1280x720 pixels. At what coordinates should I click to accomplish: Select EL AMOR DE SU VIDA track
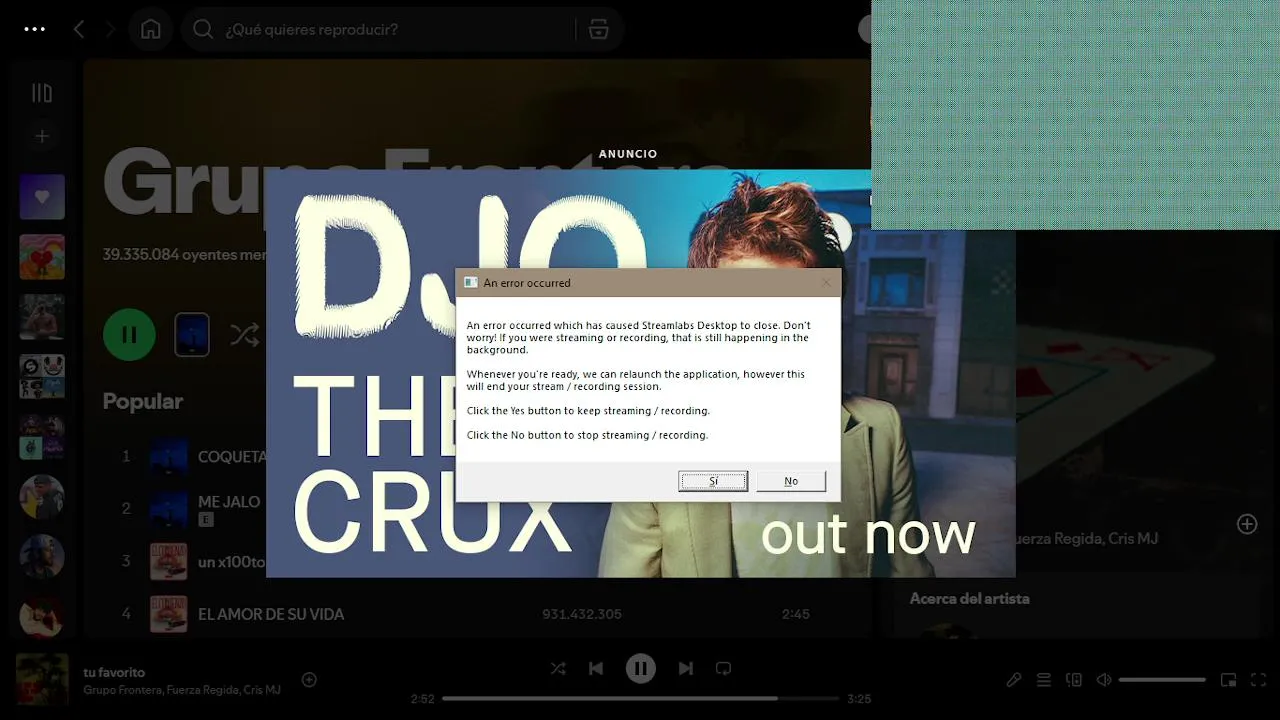(271, 614)
